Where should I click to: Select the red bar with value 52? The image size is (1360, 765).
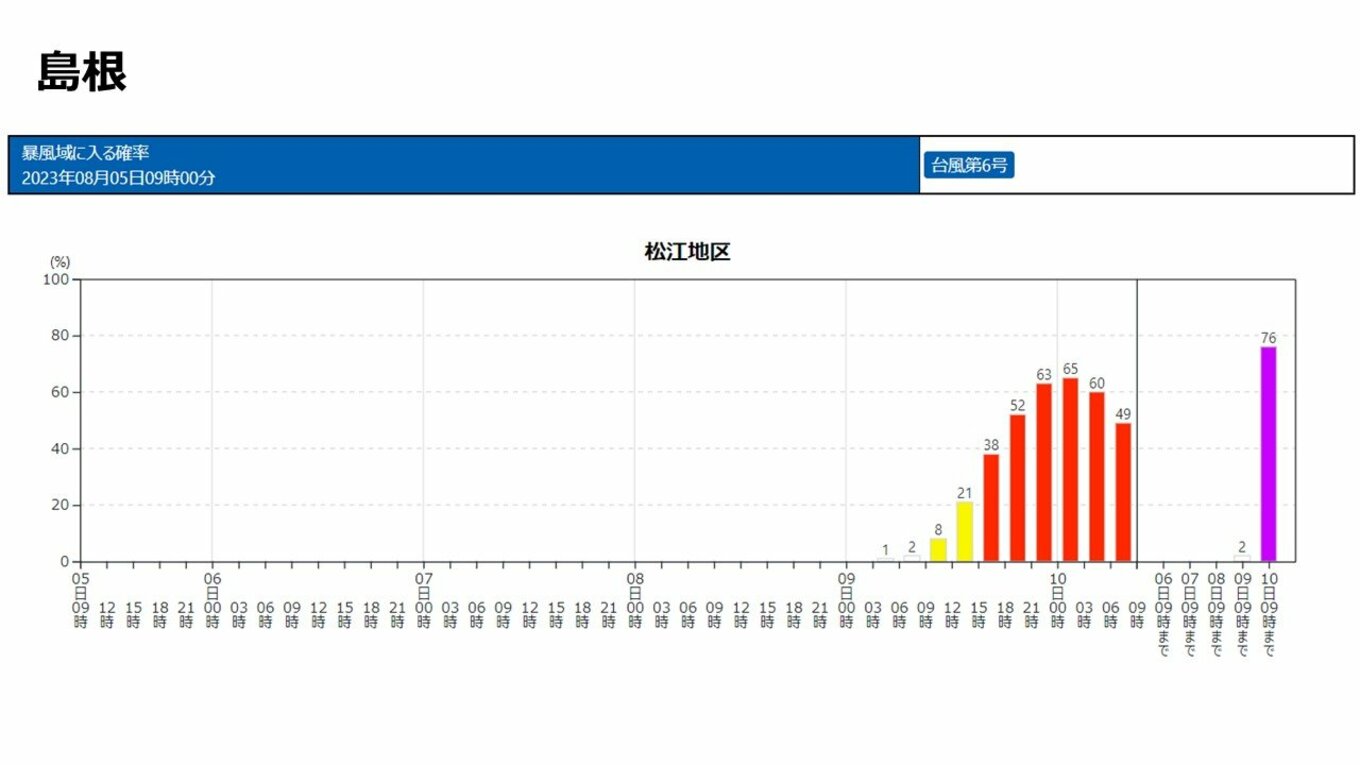pos(1018,488)
